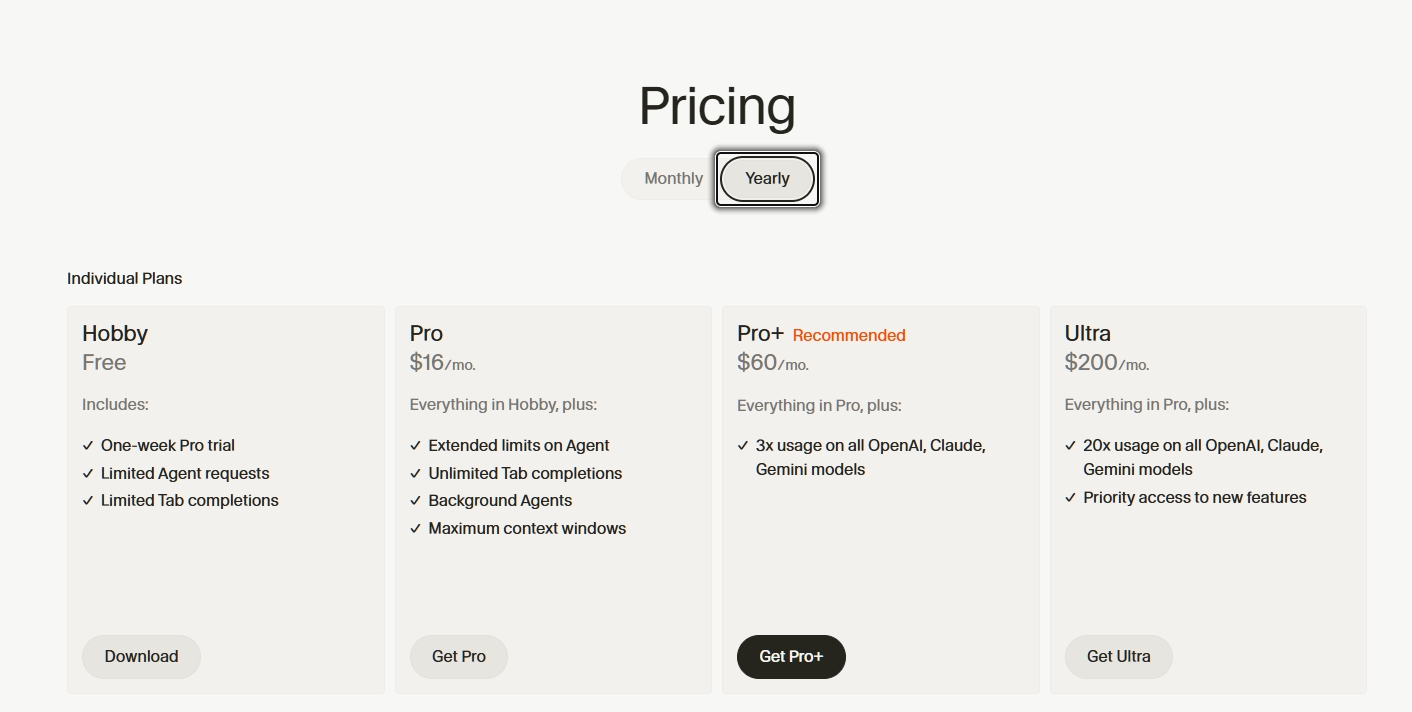The image size is (1412, 712).
Task: Click the checkmark beside Limited Agent requests
Action: (86, 473)
